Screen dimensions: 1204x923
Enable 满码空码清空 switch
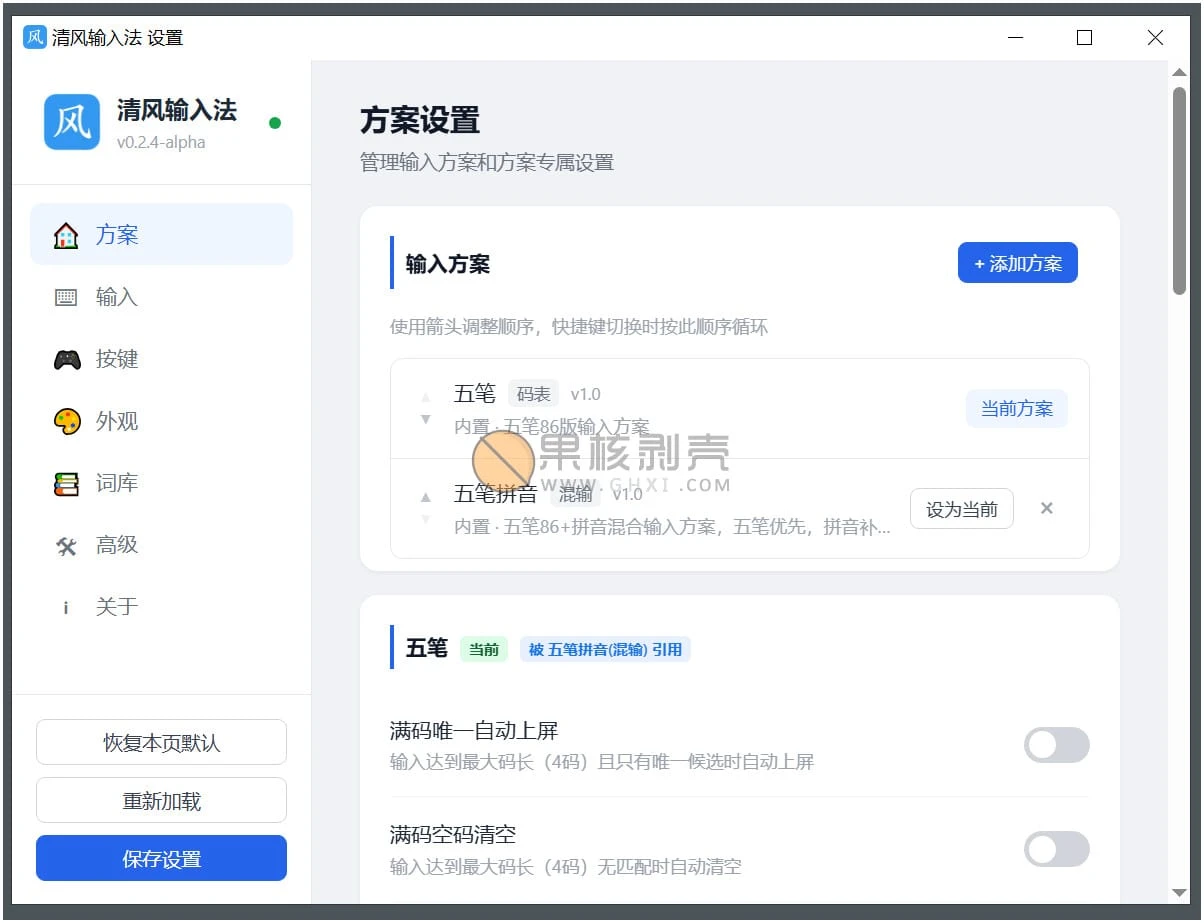click(1056, 849)
